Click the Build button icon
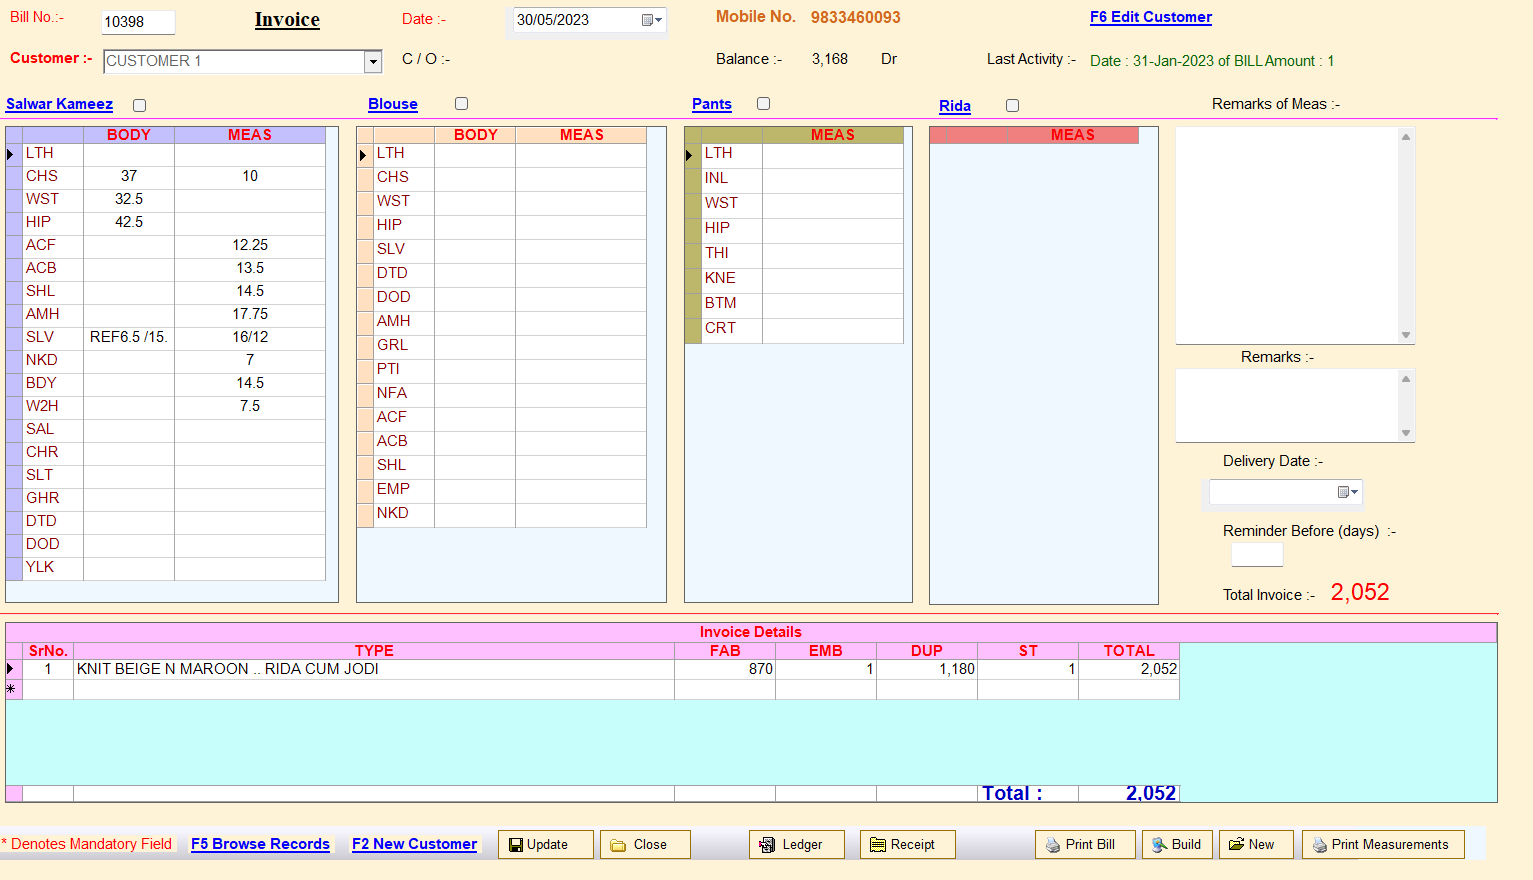1533x880 pixels. coord(1160,845)
